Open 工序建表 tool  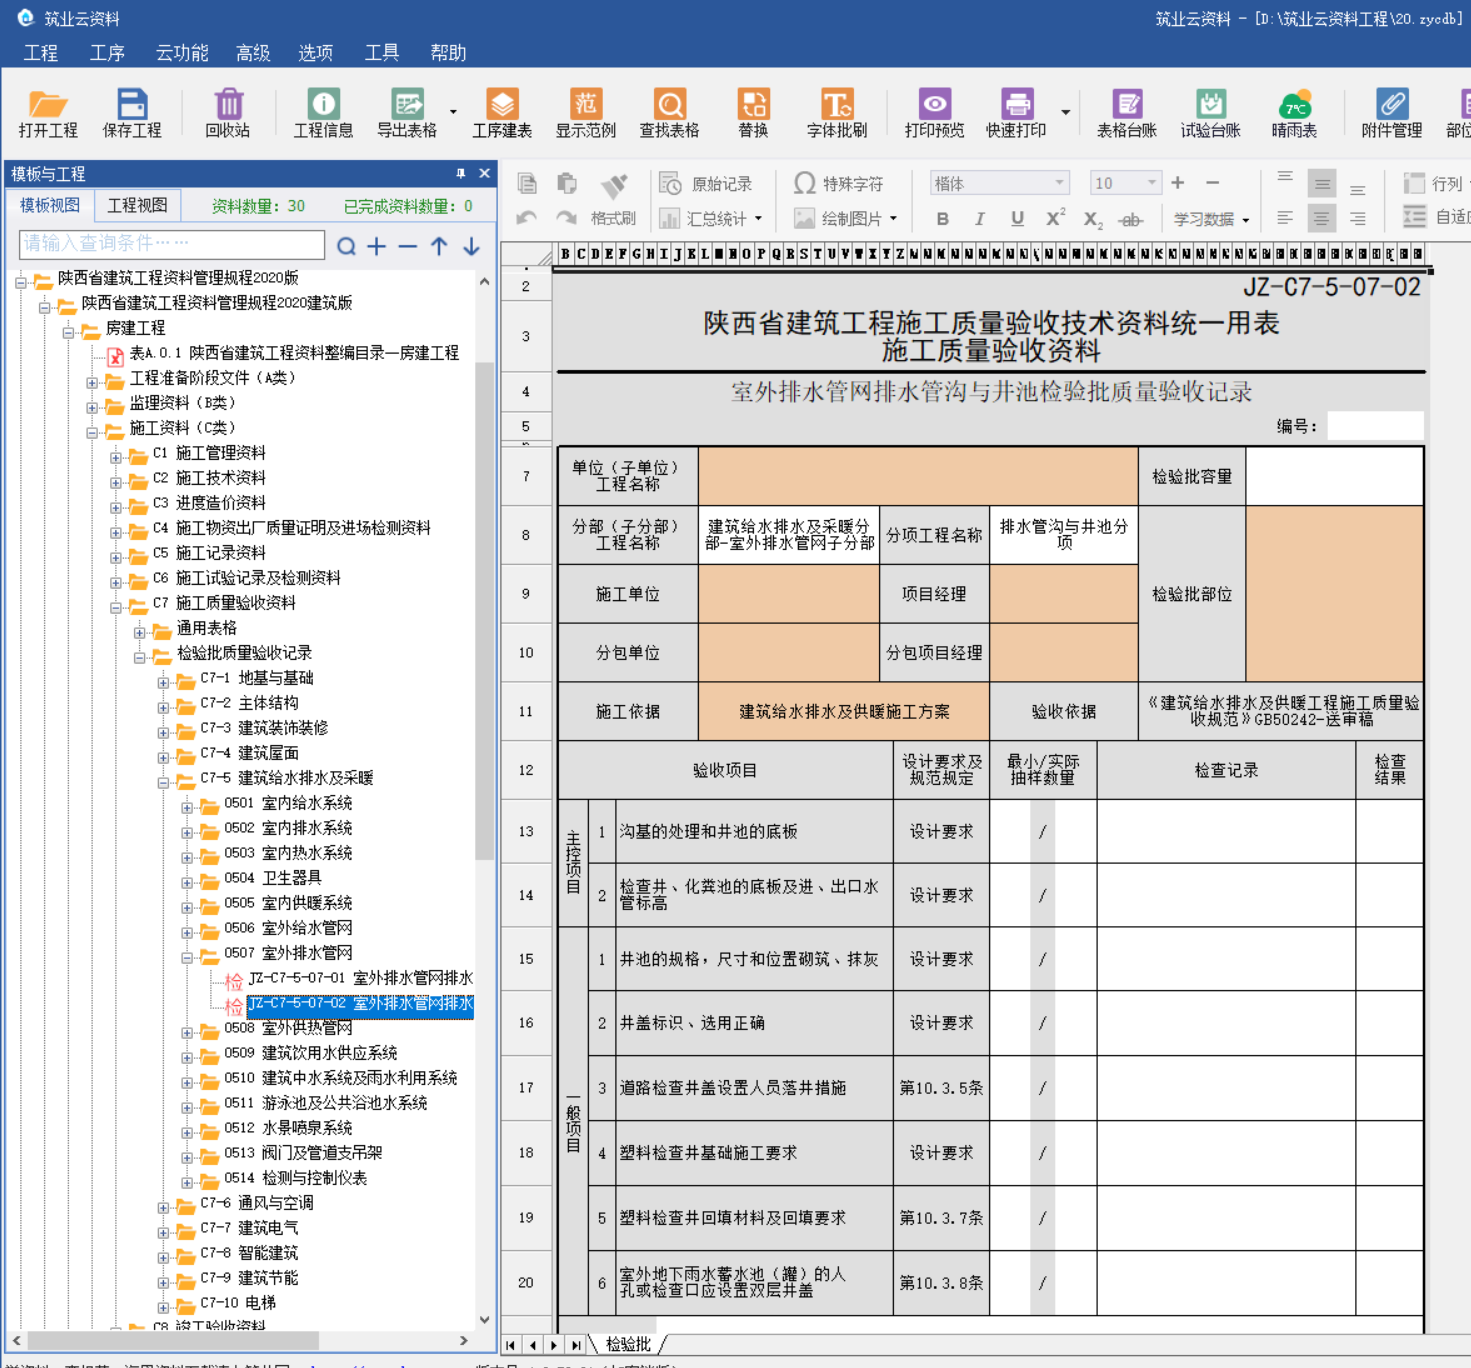(x=502, y=113)
